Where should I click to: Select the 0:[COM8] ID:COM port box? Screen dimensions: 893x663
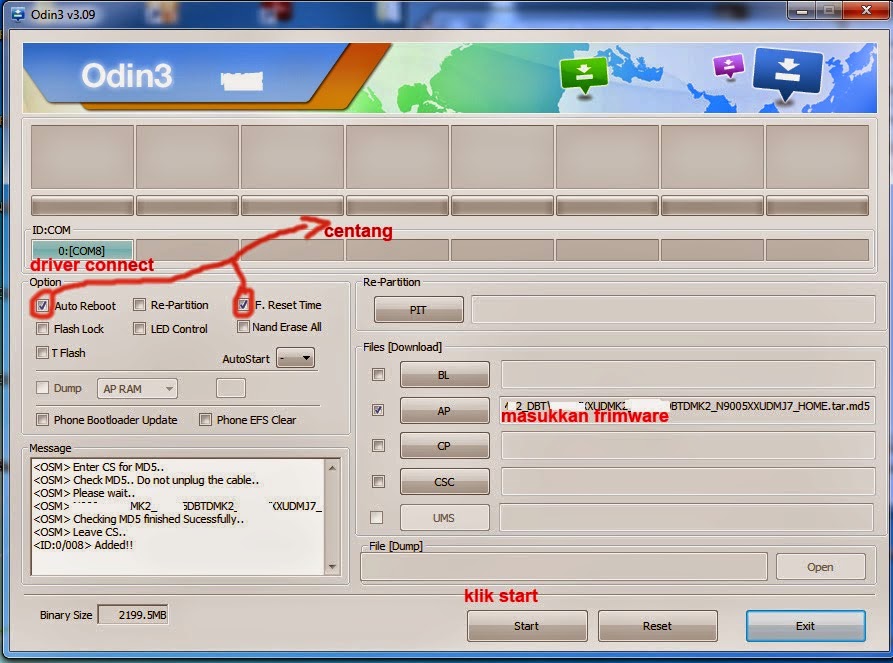82,250
